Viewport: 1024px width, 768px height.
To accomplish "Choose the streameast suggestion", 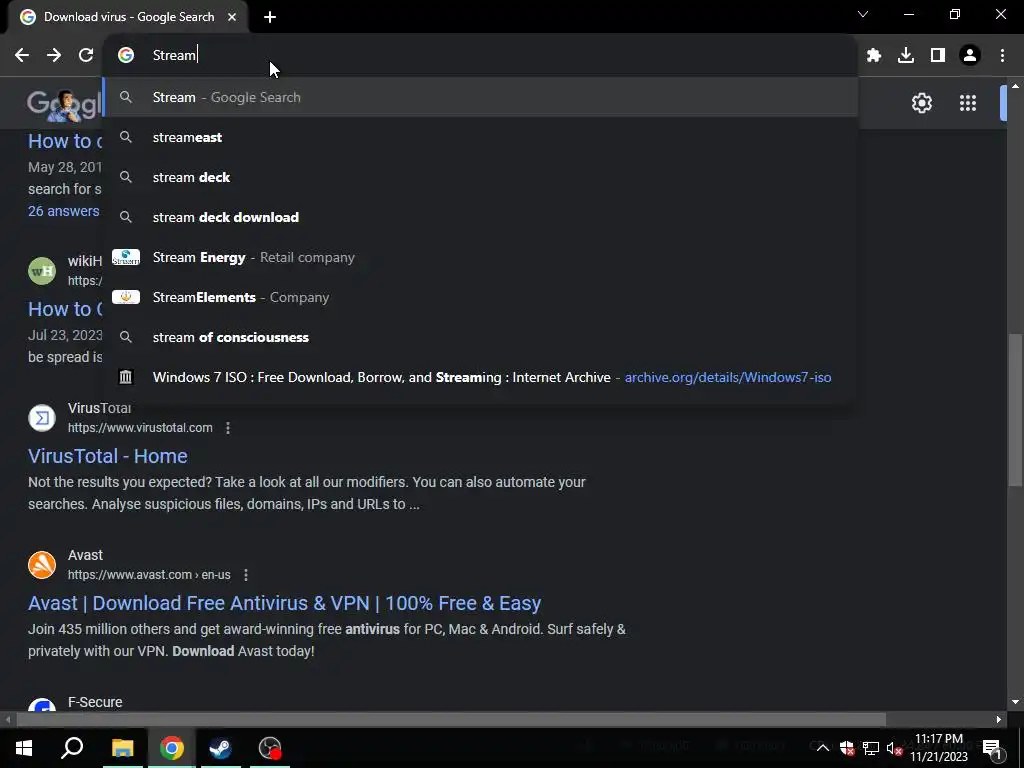I will (x=480, y=137).
